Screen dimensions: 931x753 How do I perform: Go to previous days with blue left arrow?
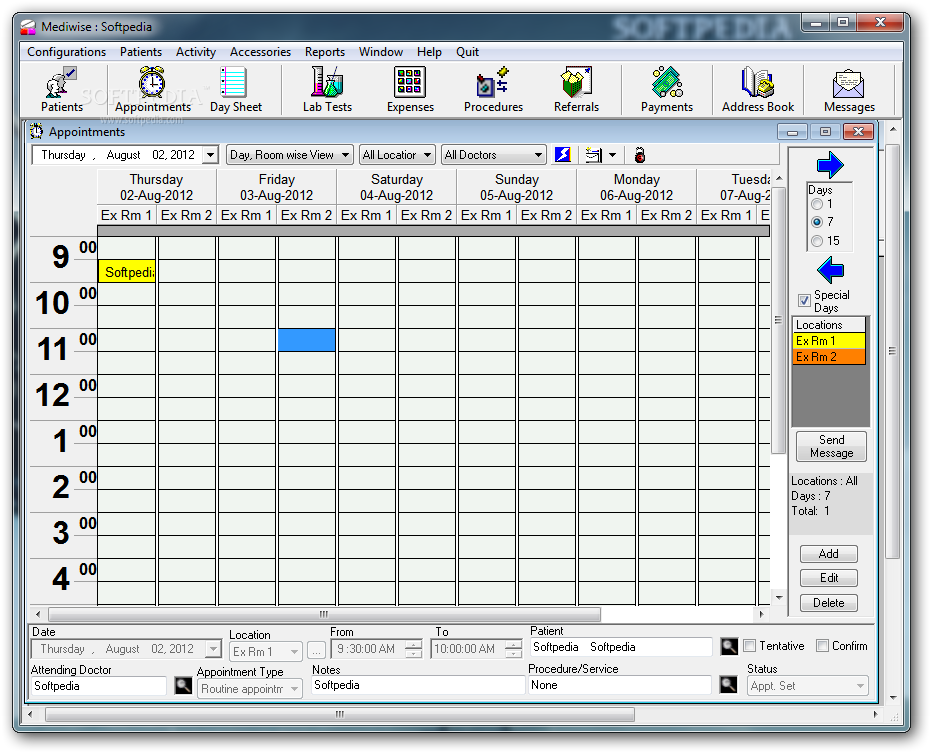click(x=829, y=271)
